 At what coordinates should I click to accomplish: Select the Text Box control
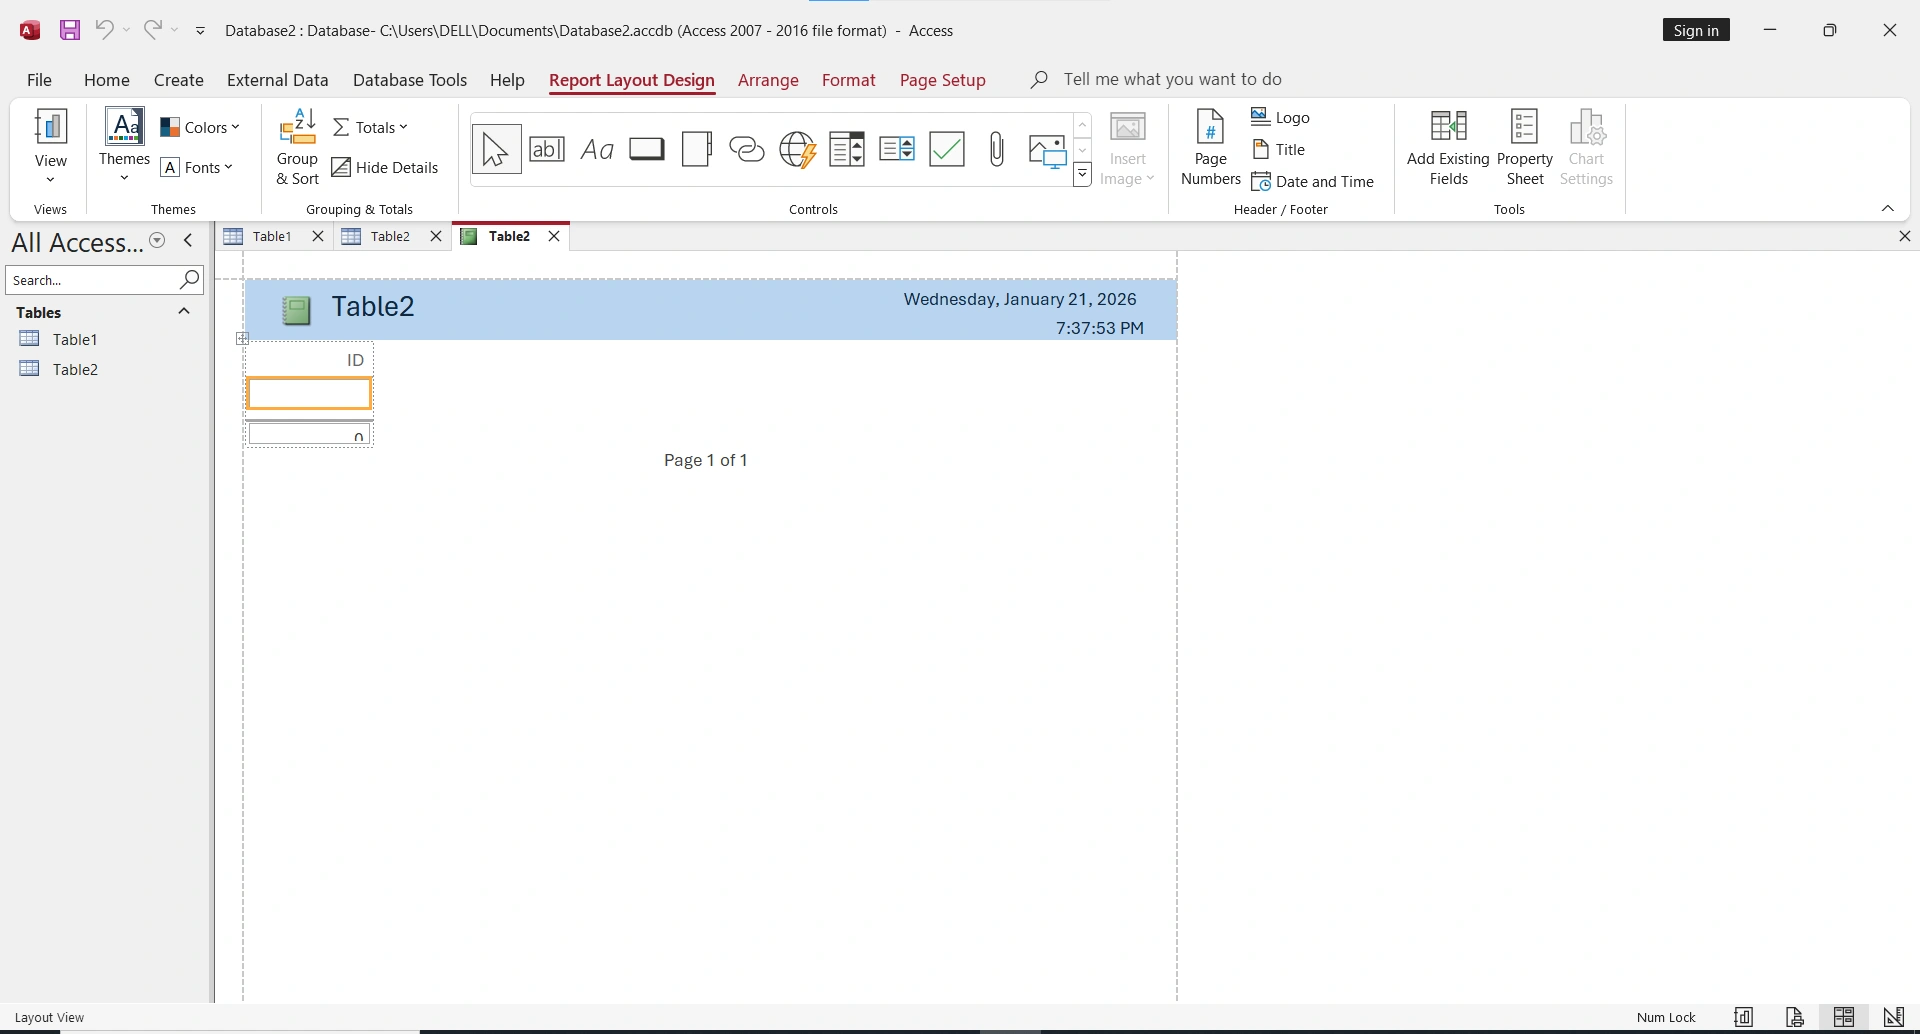click(x=547, y=148)
